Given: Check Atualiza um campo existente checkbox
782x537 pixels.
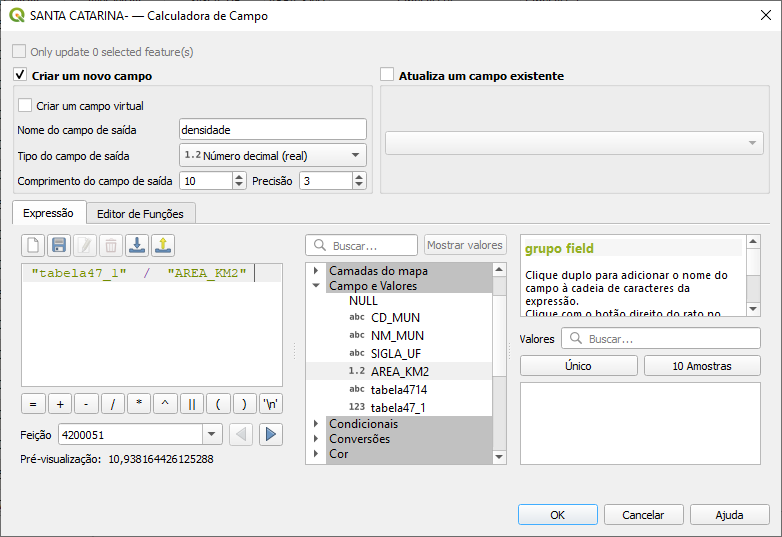Looking at the screenshot, I should (x=387, y=75).
